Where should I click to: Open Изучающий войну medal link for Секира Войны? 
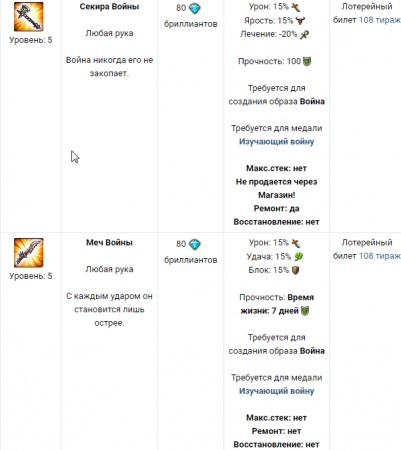(277, 142)
